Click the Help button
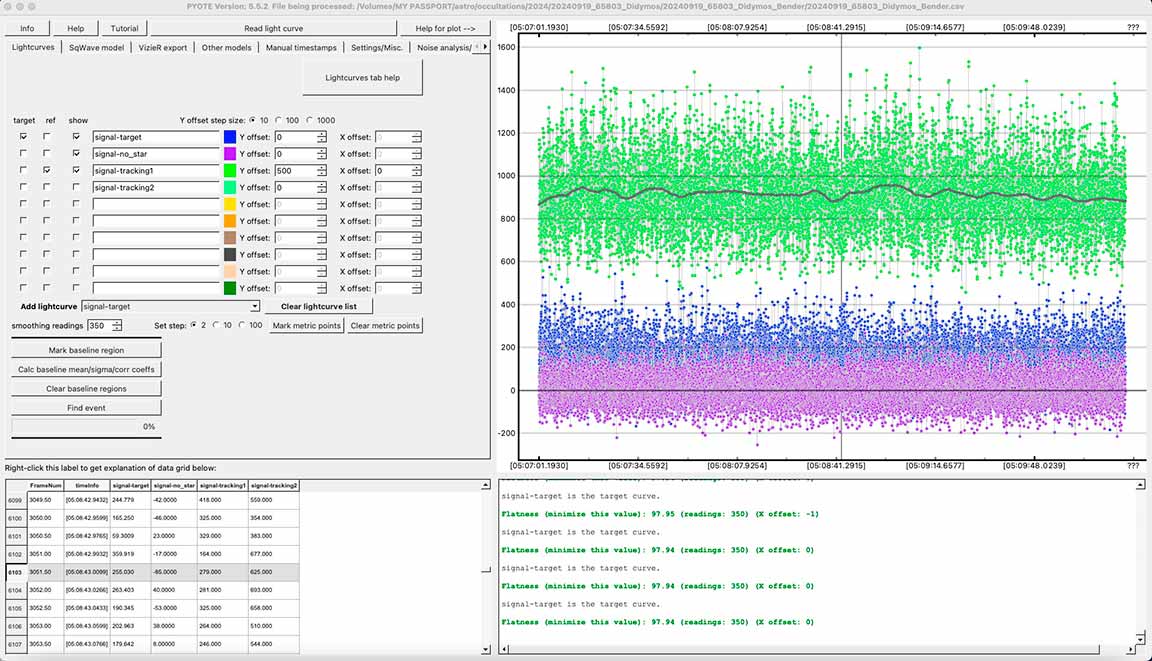Screen dimensions: 1152x661 point(76,29)
